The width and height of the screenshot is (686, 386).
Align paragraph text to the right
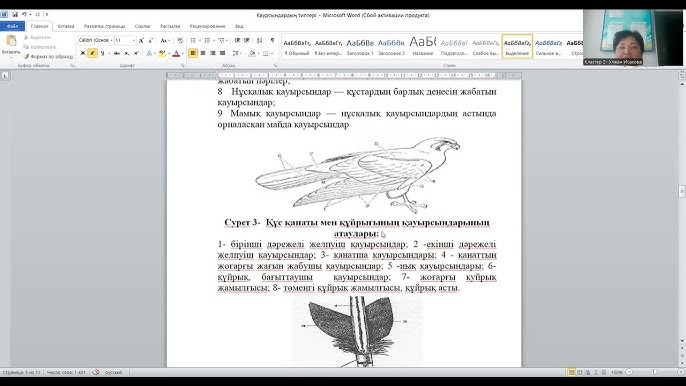[213, 53]
